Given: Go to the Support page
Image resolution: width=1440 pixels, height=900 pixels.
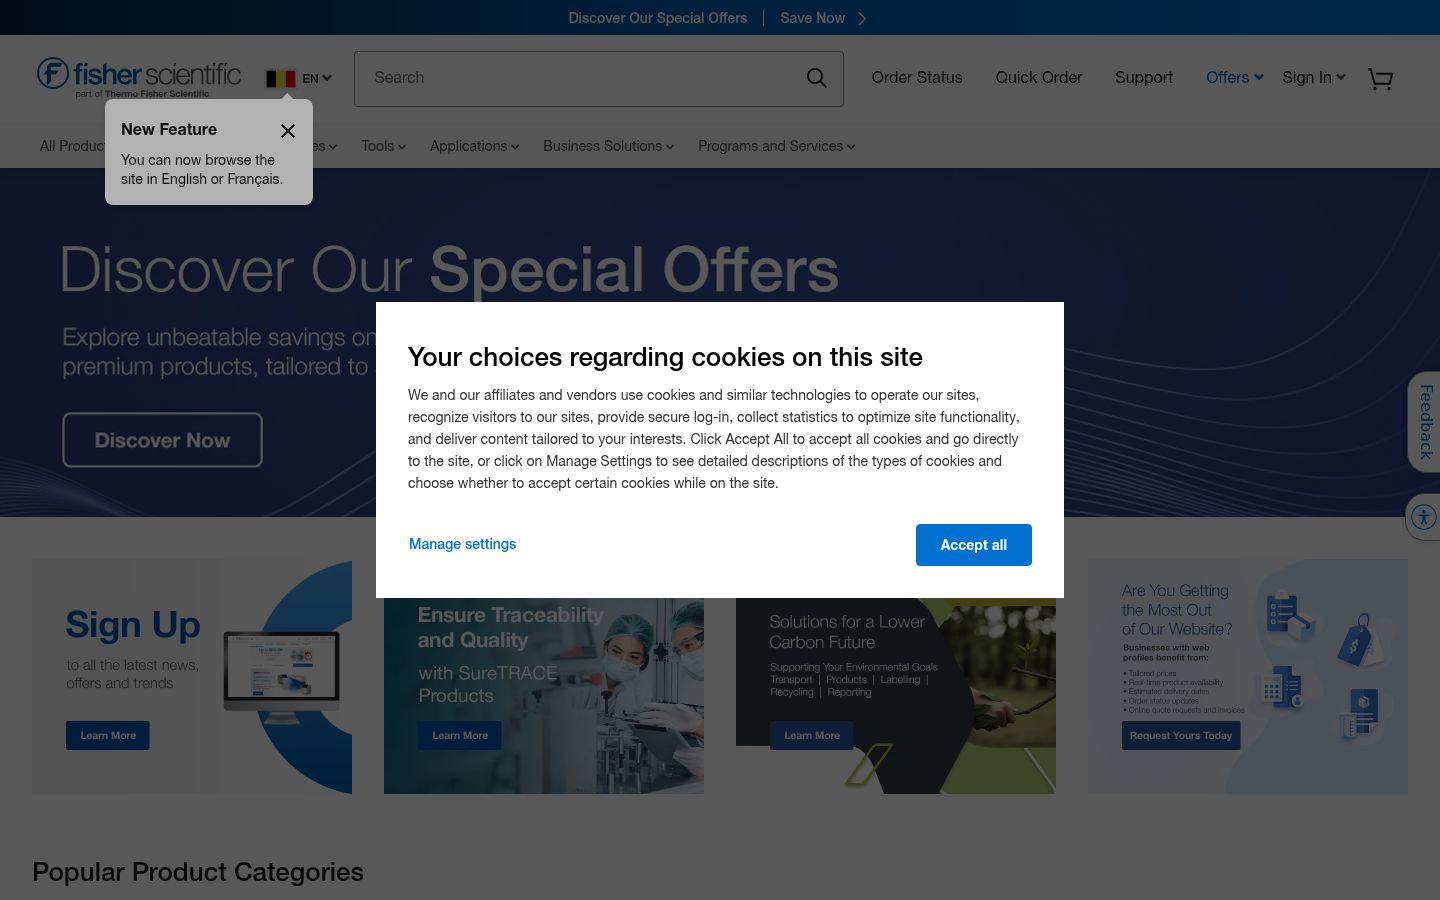Looking at the screenshot, I should [1144, 77].
